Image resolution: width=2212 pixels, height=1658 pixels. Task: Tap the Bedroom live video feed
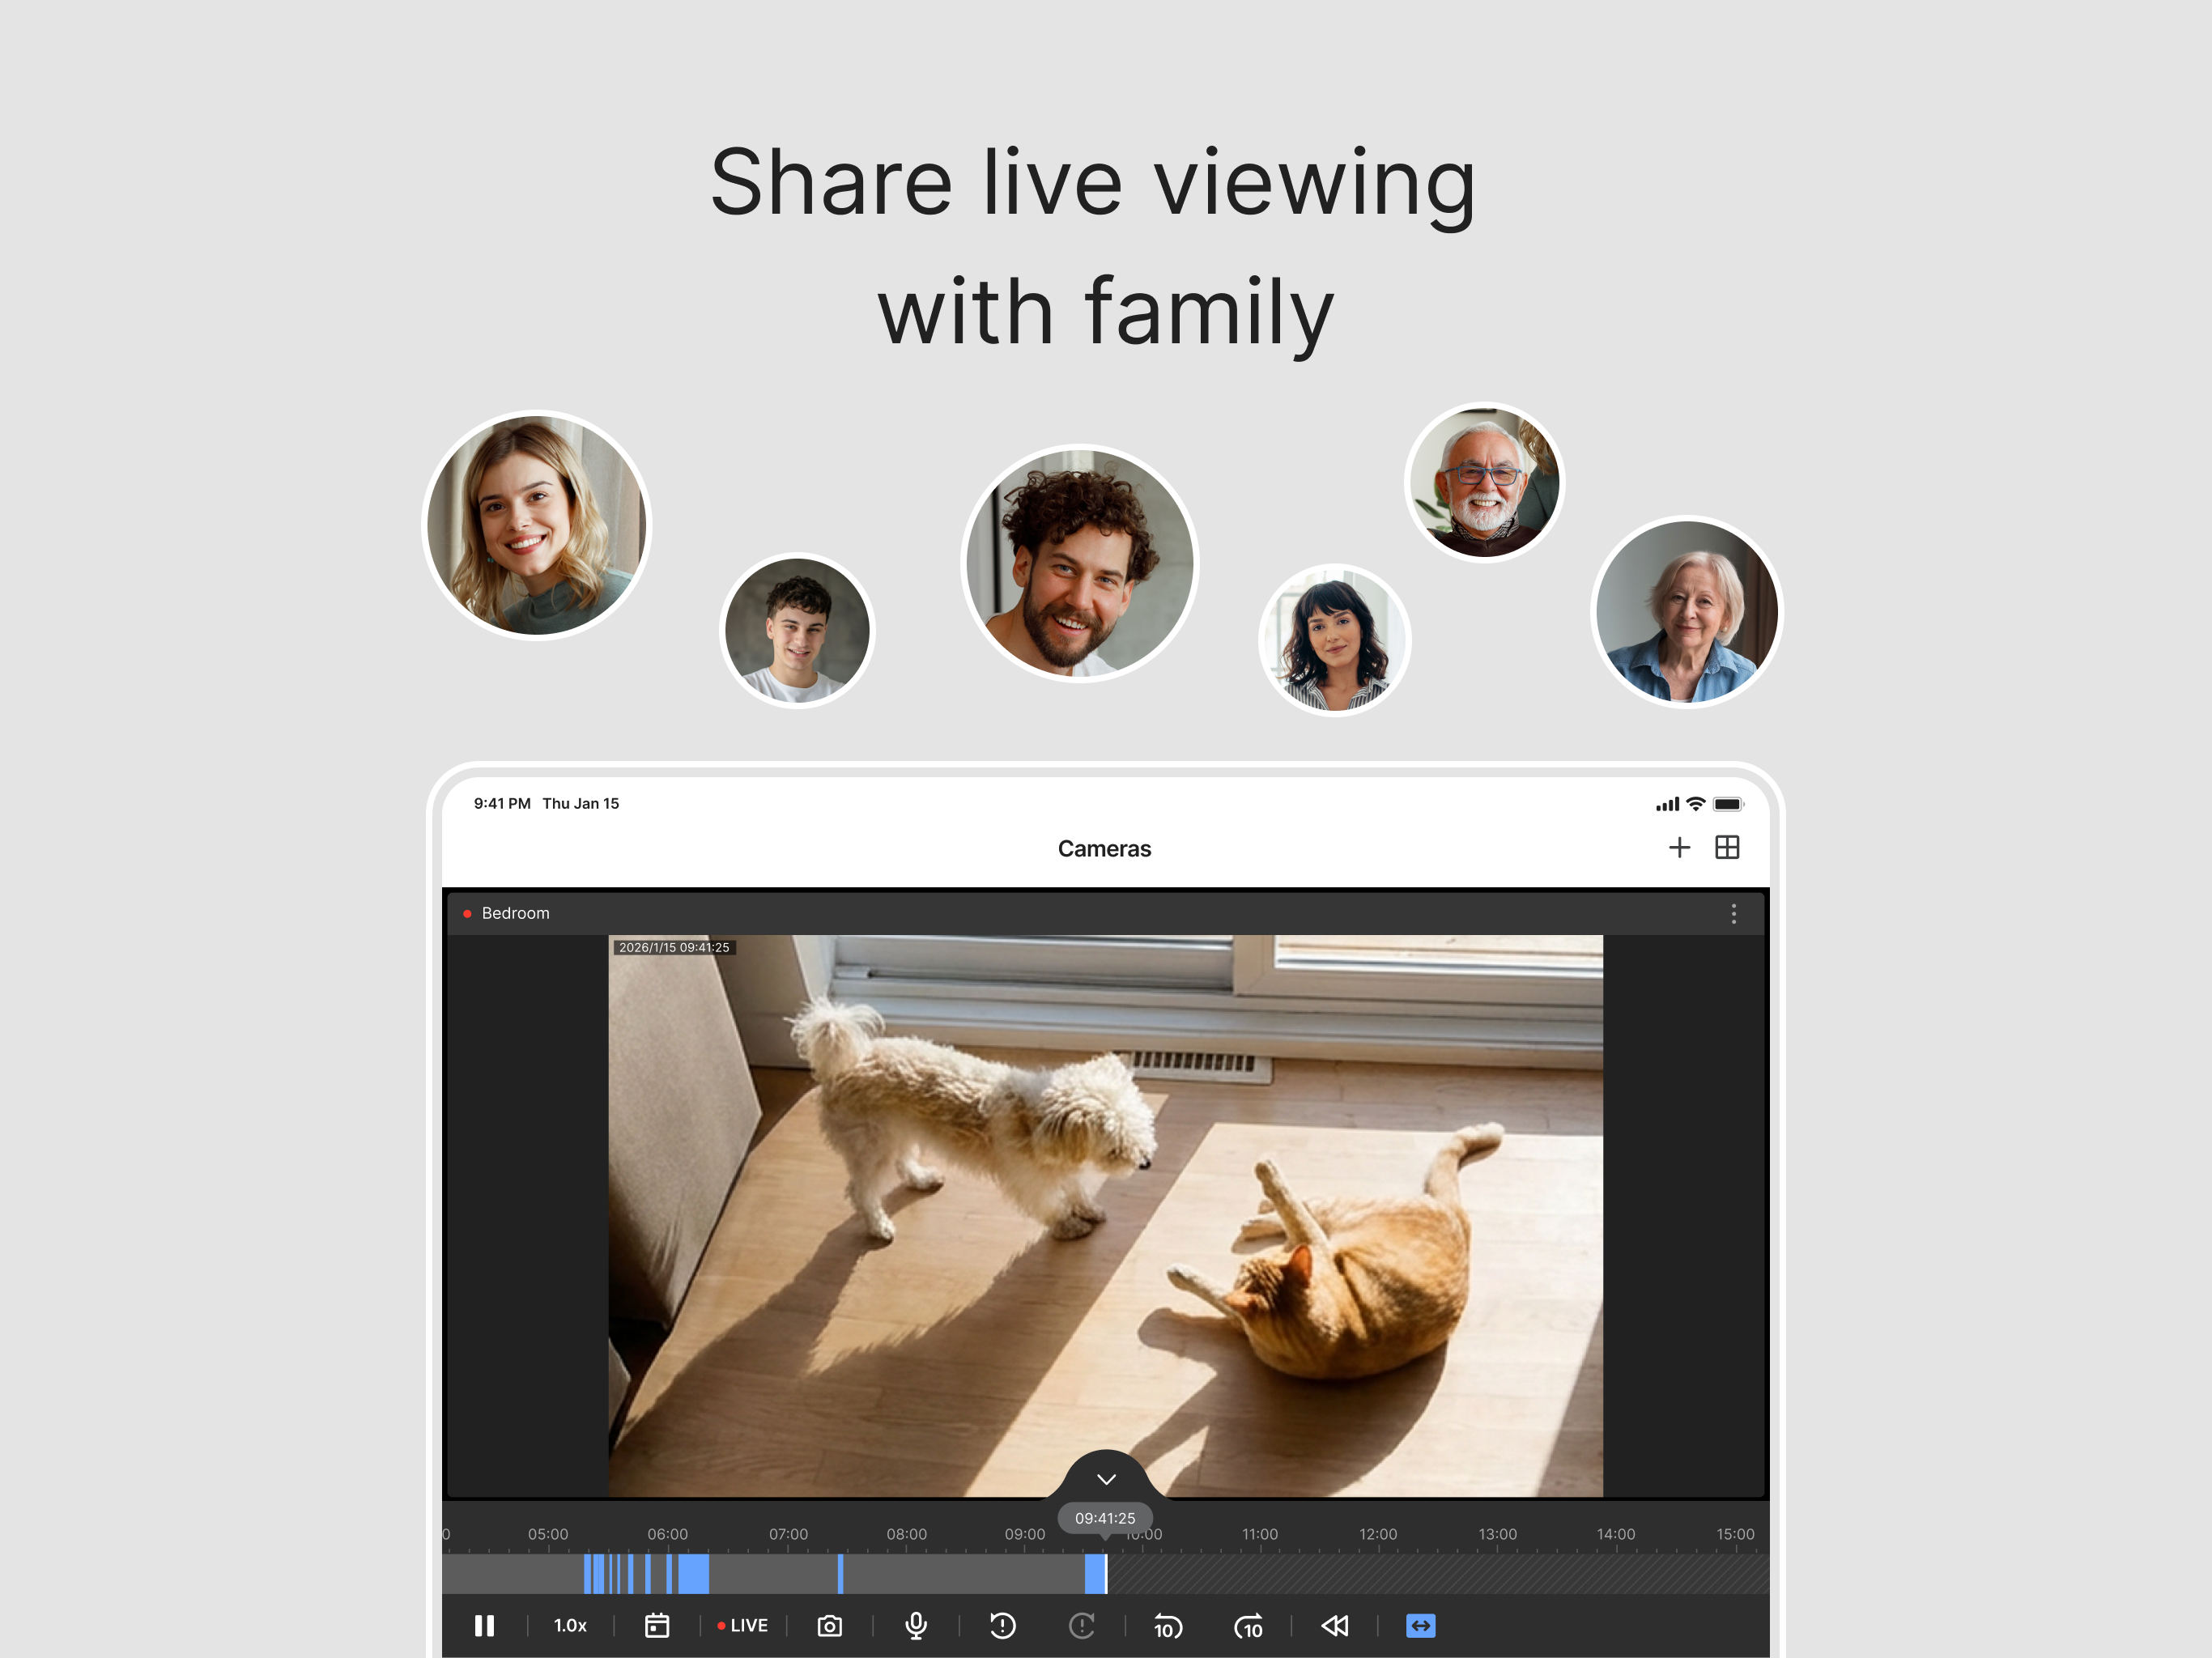(1106, 1216)
